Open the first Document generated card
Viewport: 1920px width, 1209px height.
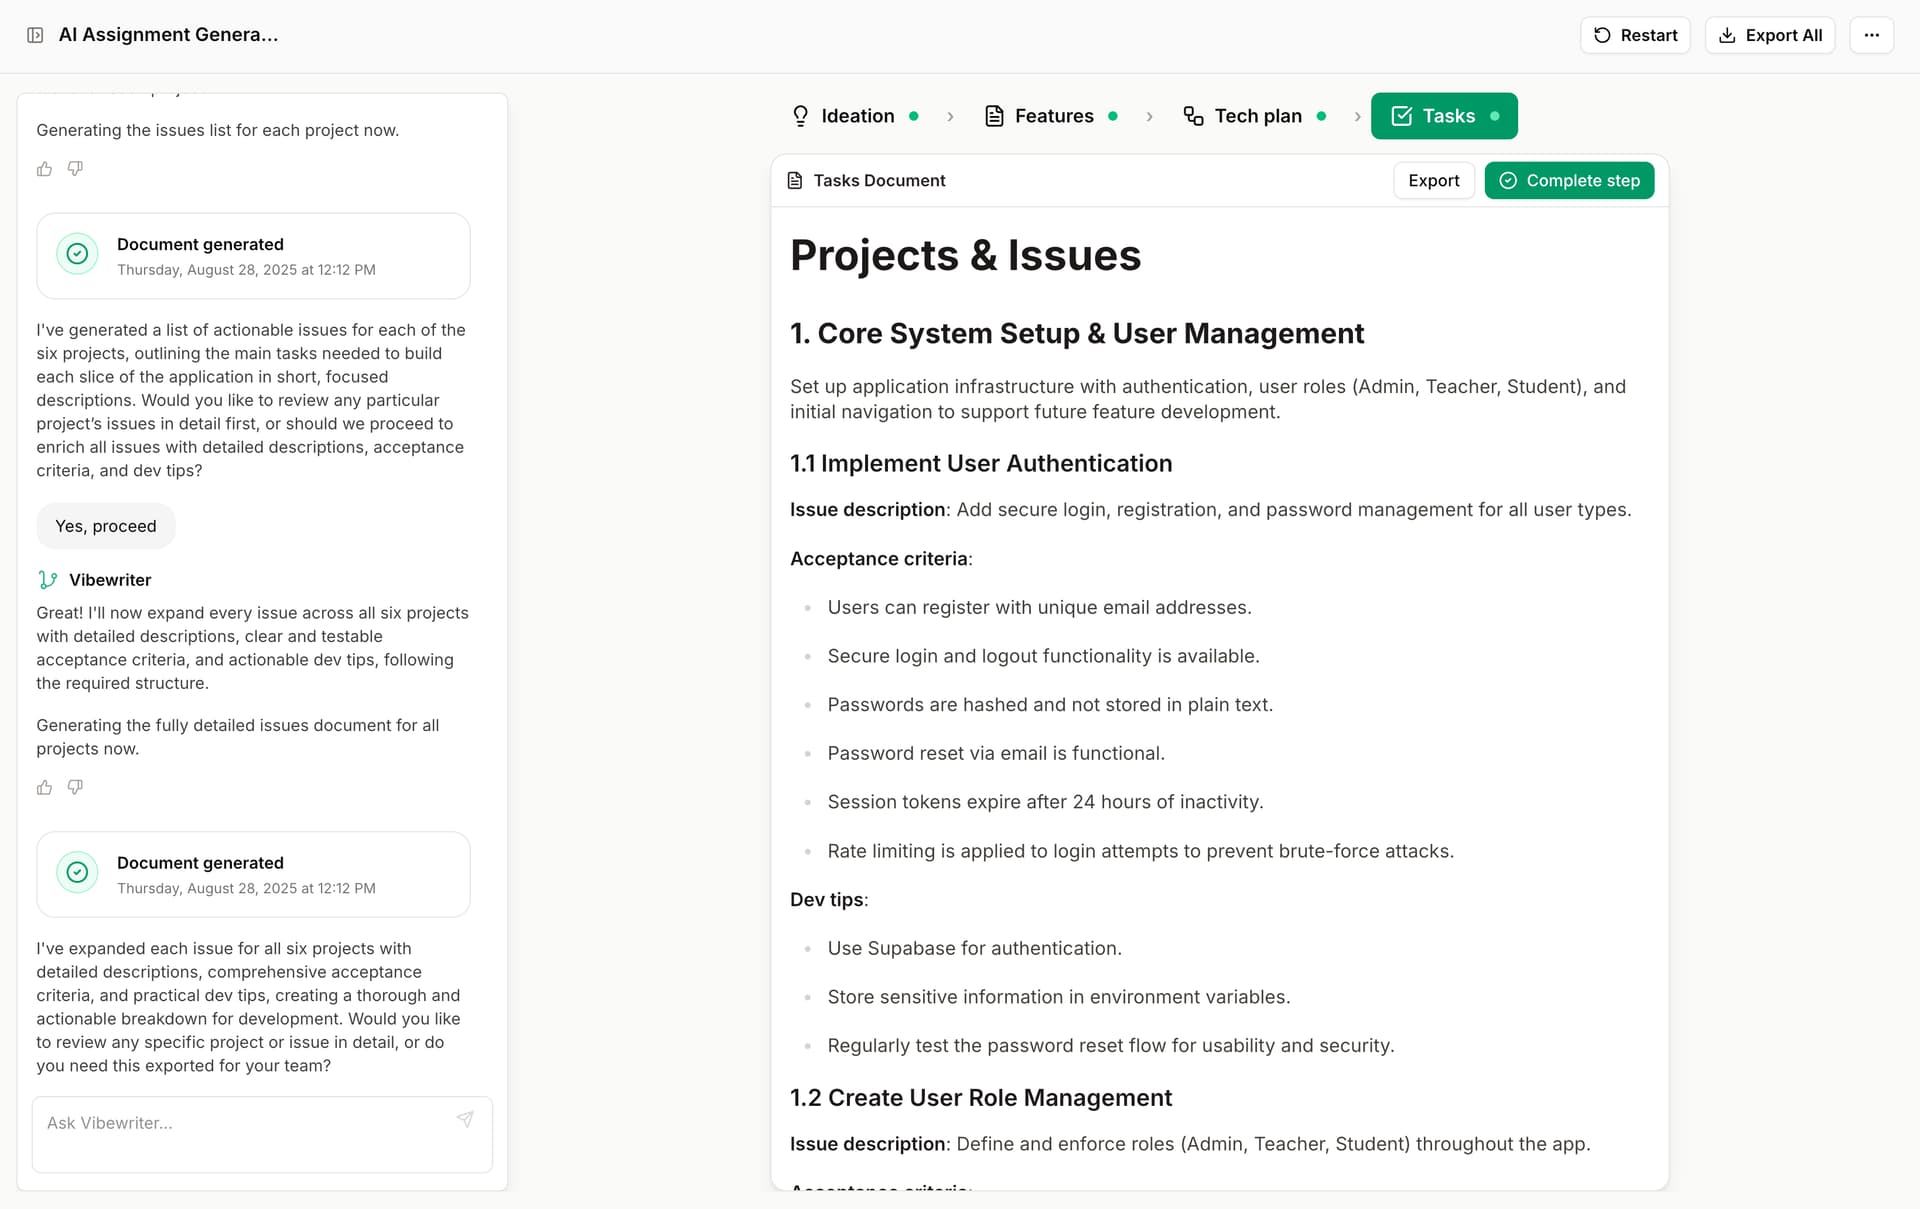click(253, 256)
